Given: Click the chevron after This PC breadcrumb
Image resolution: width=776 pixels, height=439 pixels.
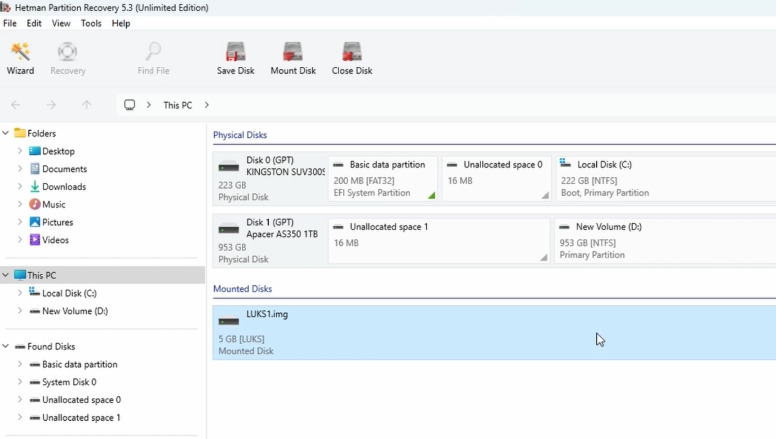Looking at the screenshot, I should [207, 105].
